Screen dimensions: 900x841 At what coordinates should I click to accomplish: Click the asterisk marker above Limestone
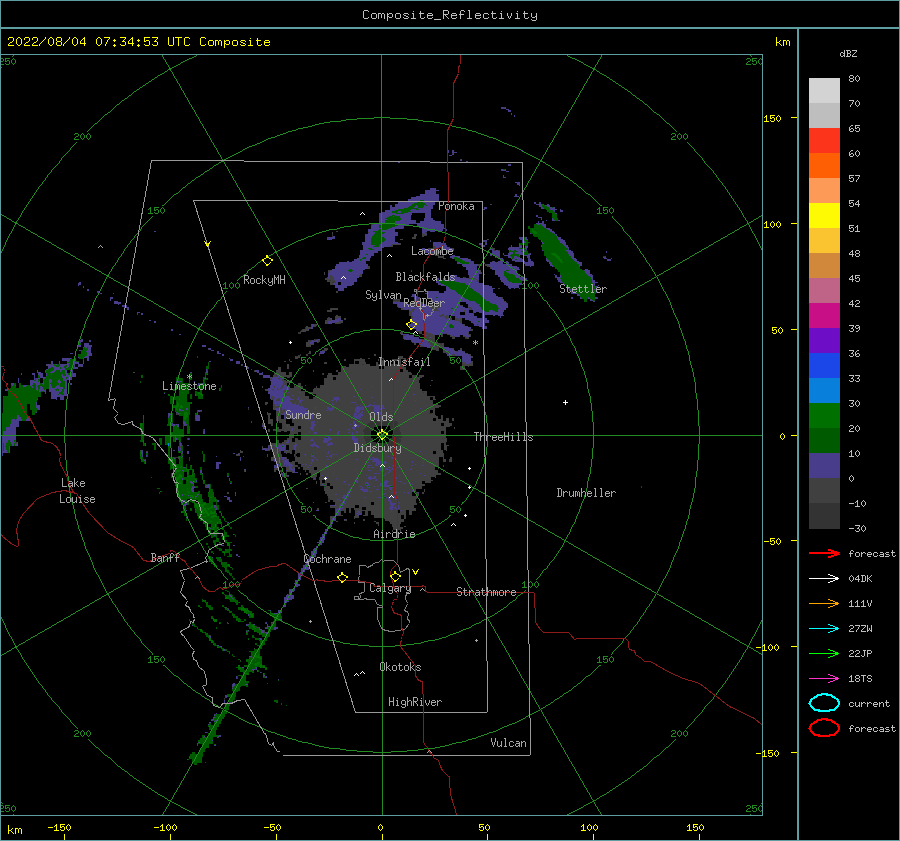tap(189, 377)
